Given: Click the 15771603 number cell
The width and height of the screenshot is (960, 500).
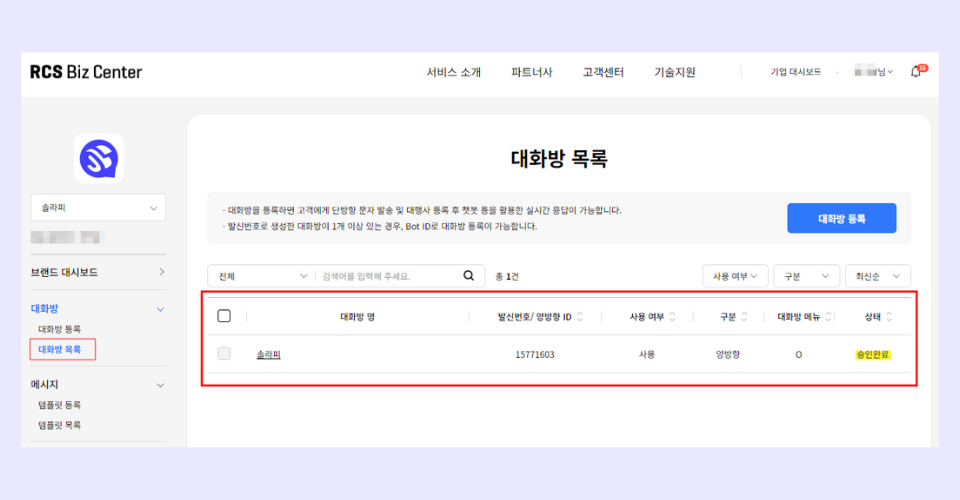Looking at the screenshot, I should 534,354.
